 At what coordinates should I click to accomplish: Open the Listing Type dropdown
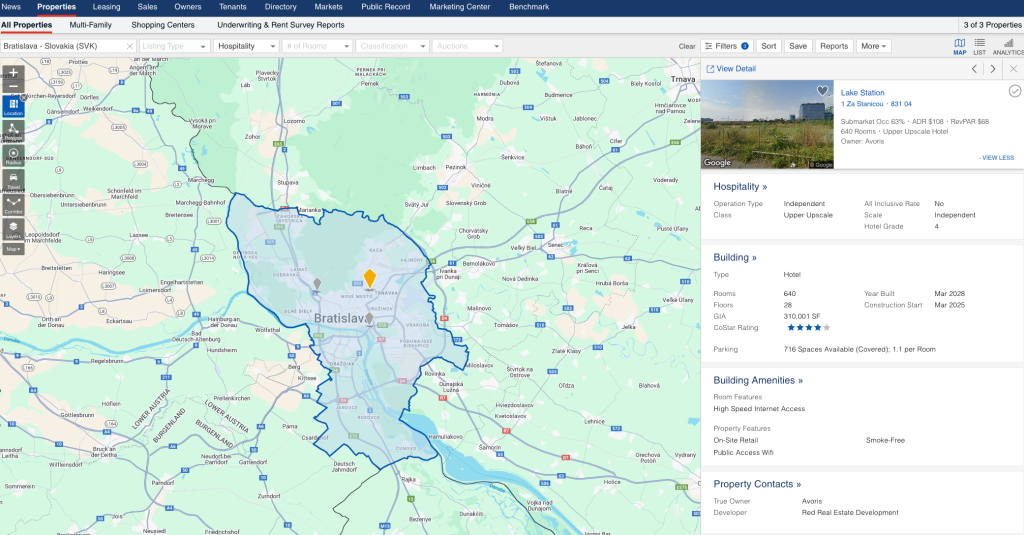pos(174,46)
